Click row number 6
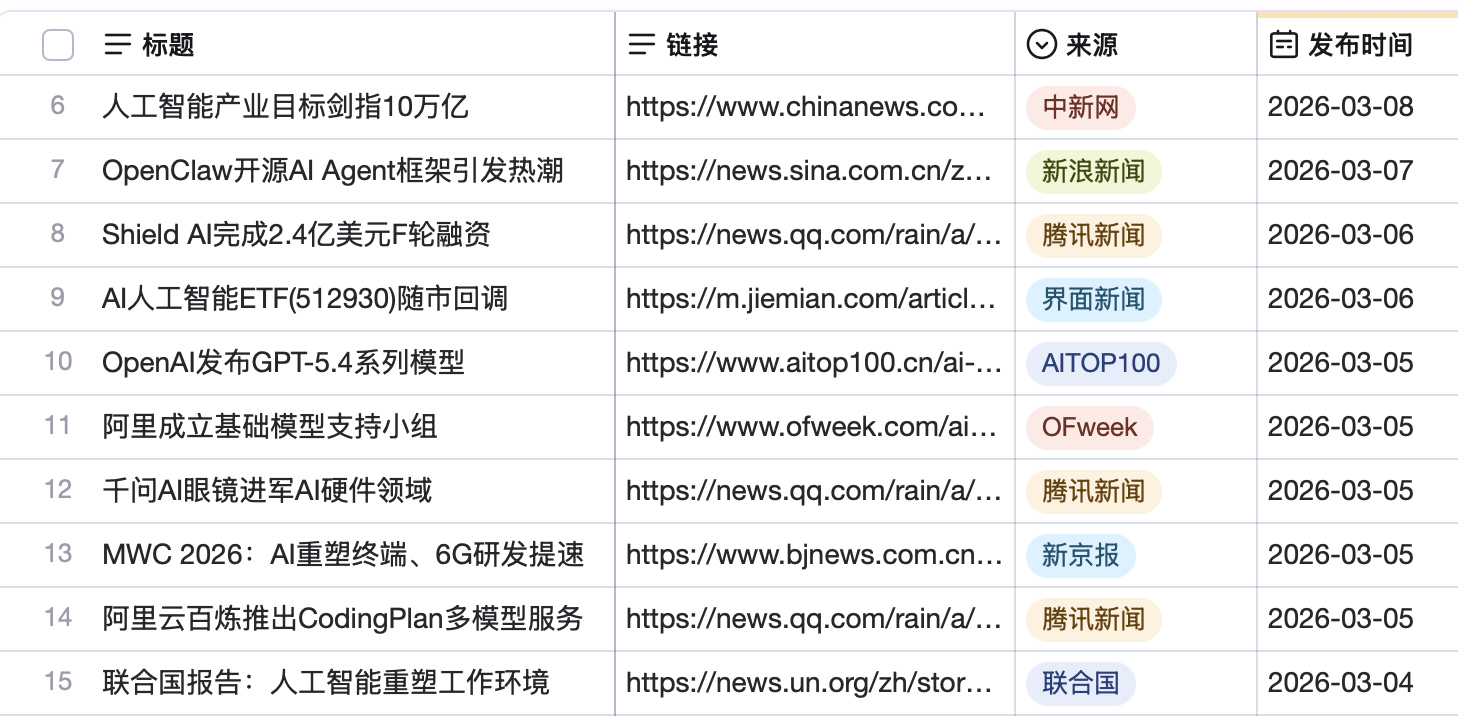 pyautogui.click(x=58, y=105)
